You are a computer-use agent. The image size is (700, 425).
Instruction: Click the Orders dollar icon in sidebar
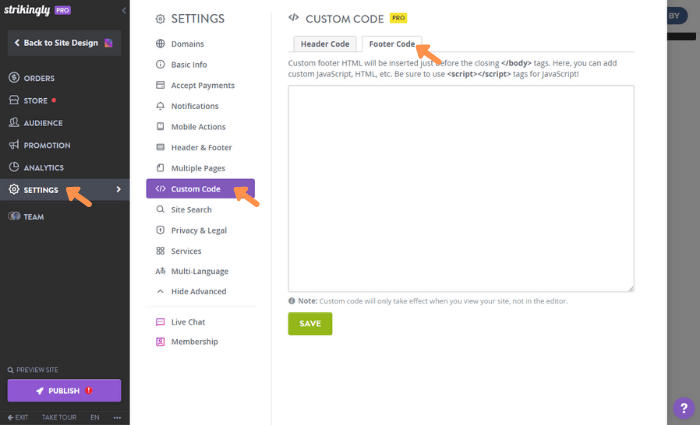click(14, 78)
